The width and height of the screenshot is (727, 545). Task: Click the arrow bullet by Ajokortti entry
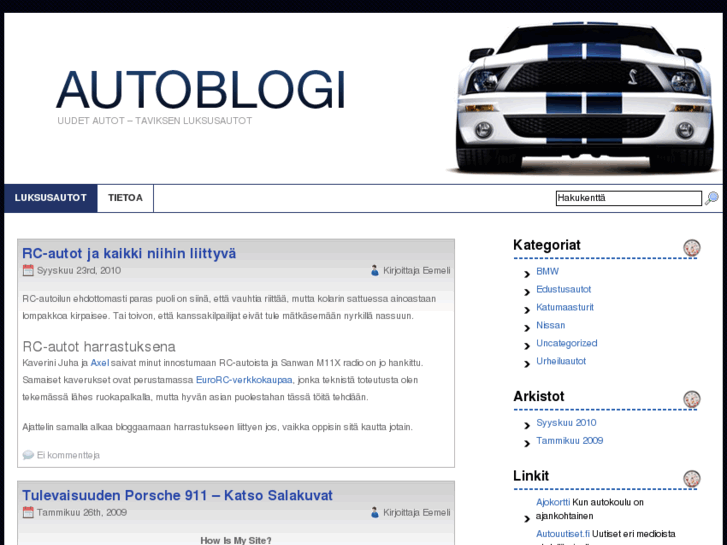(527, 519)
